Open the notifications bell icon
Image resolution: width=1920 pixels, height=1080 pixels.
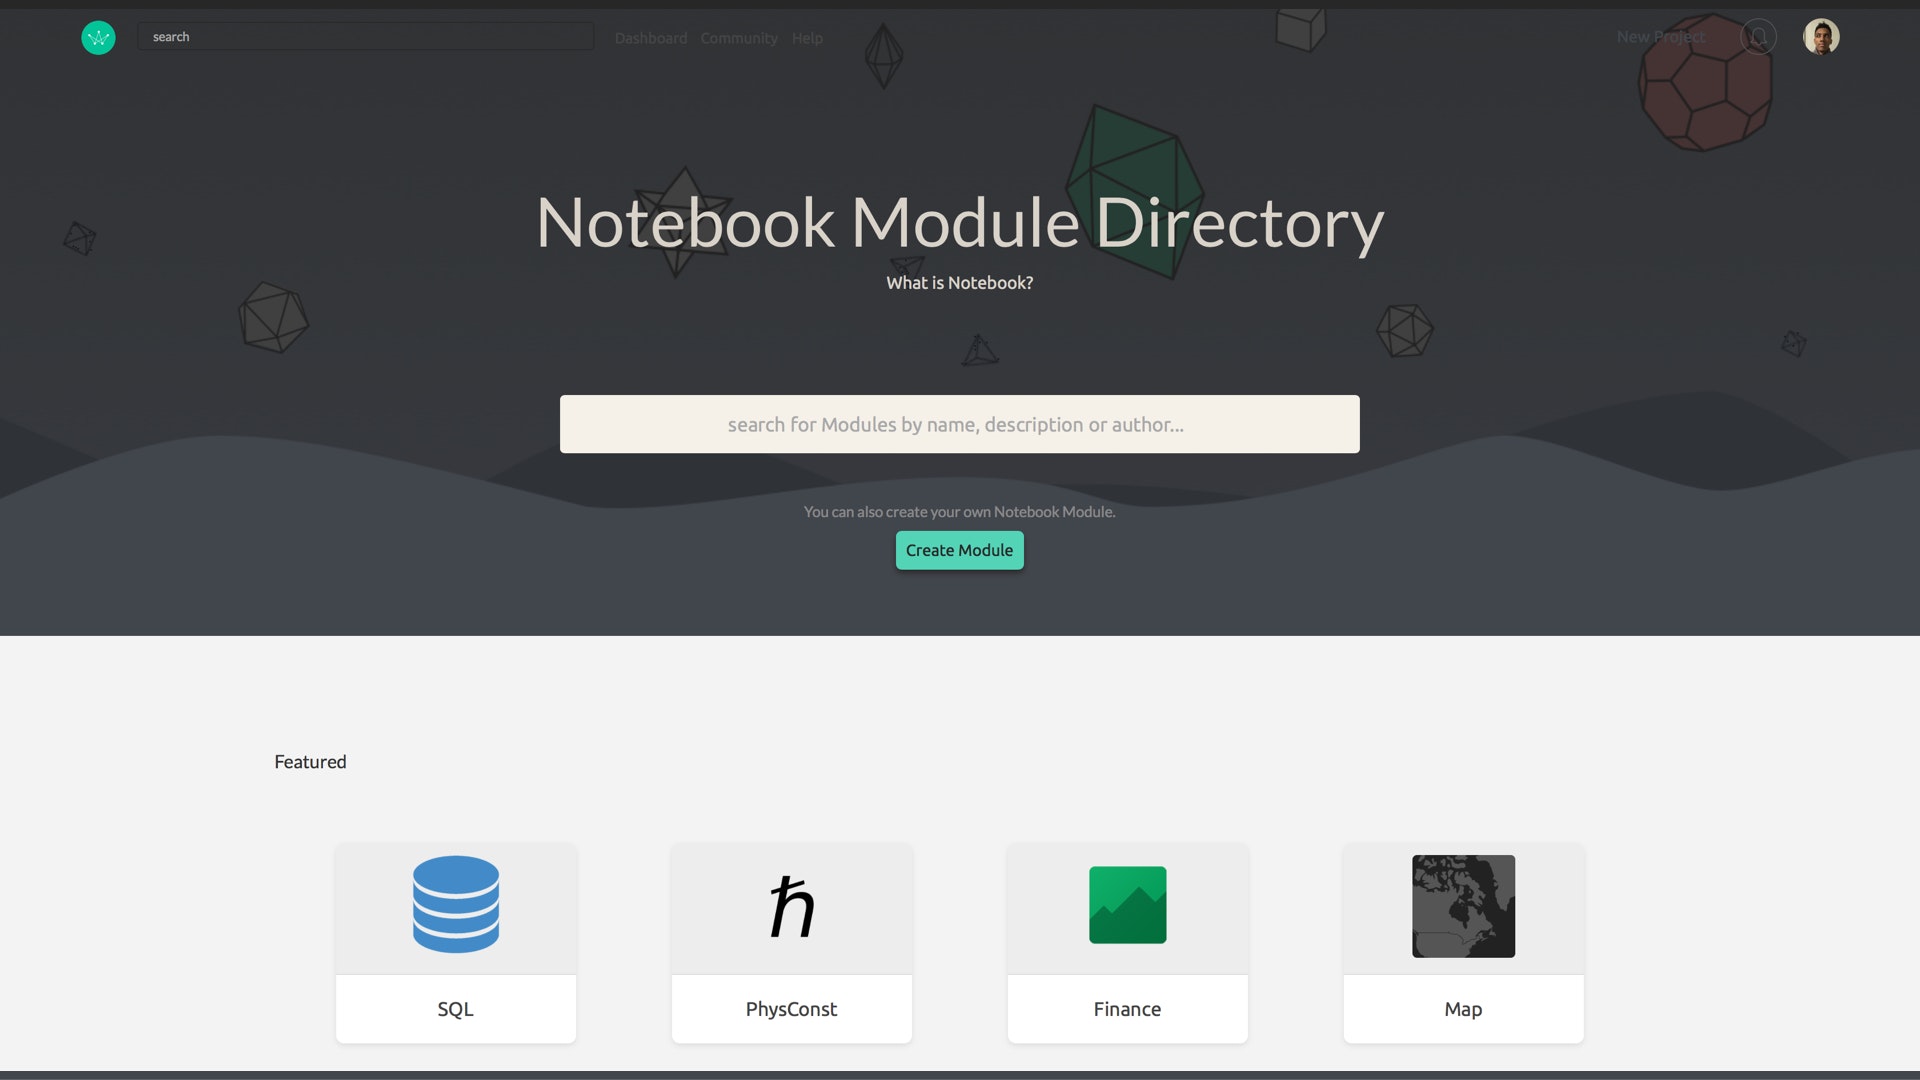pos(1758,37)
